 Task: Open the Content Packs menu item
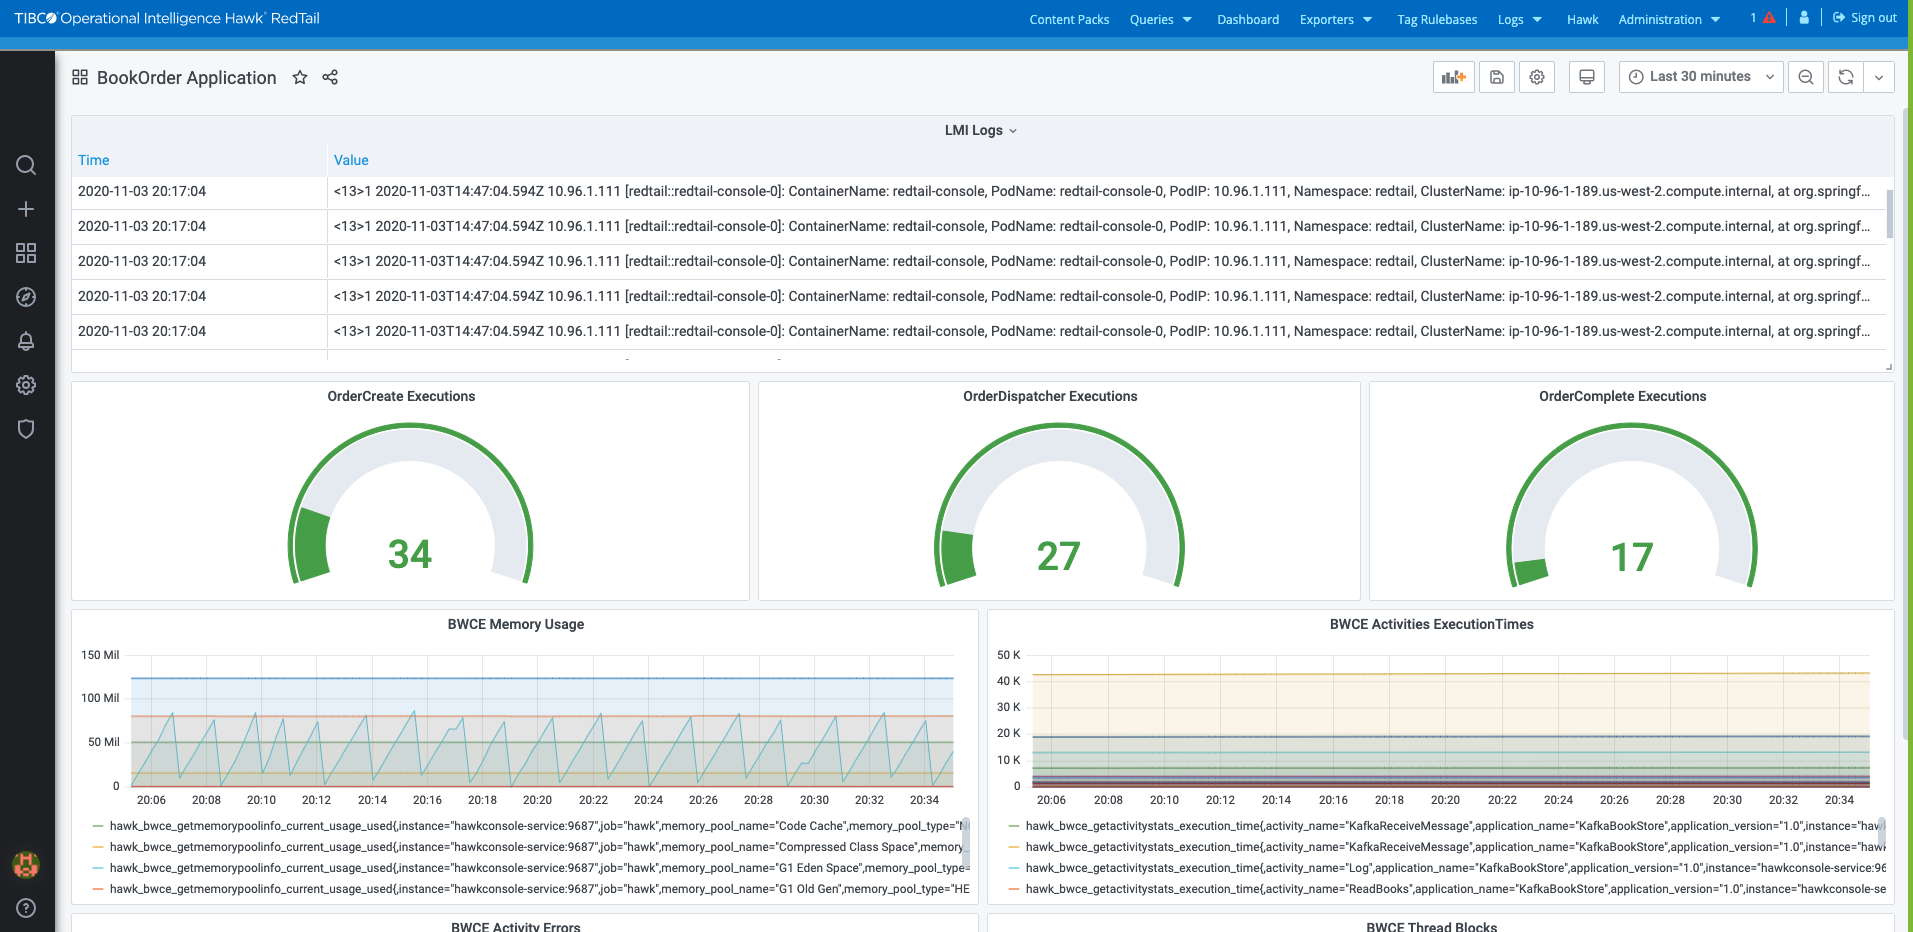pos(1069,19)
